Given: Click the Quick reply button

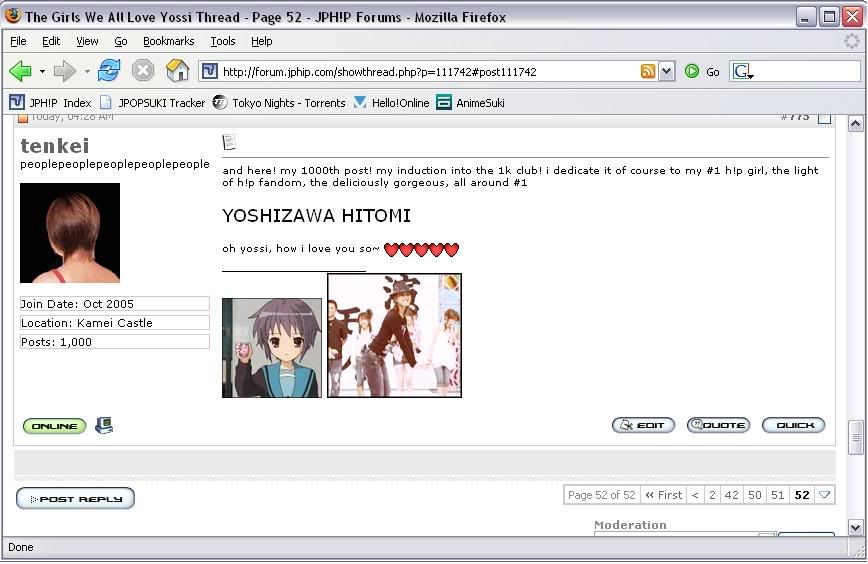Looking at the screenshot, I should (794, 425).
